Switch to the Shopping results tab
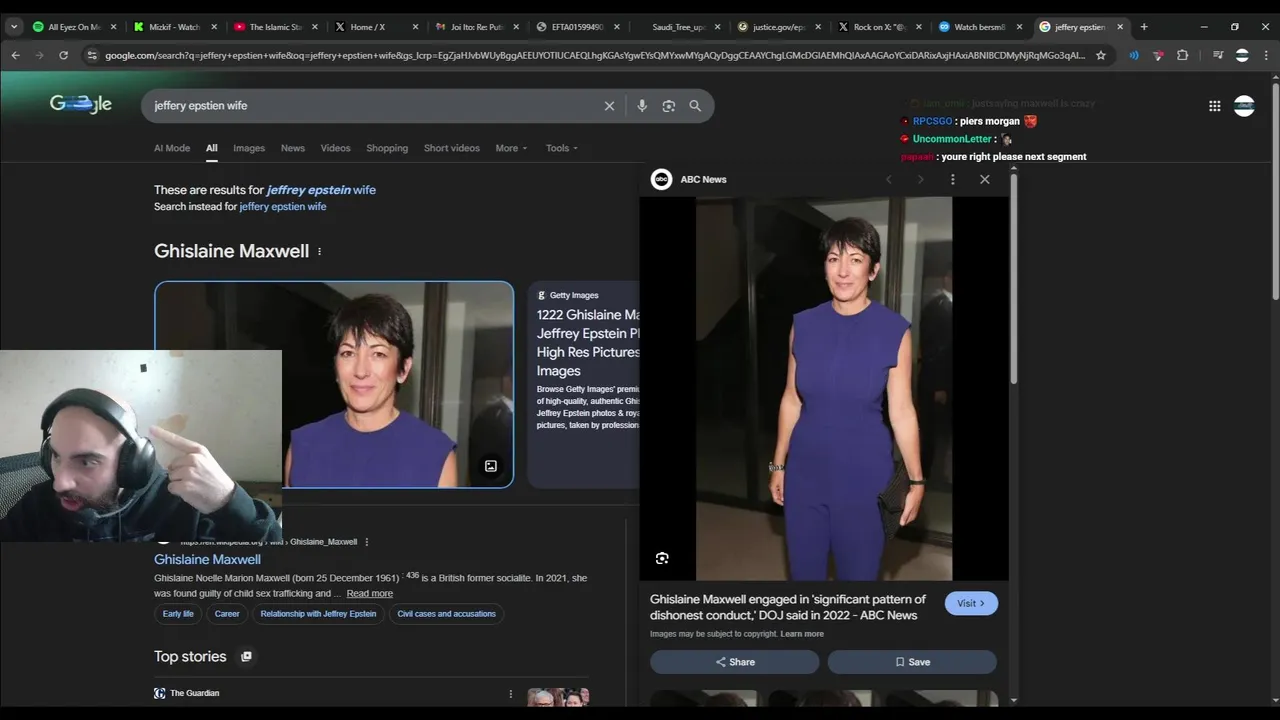This screenshot has height=720, width=1280. [x=387, y=148]
